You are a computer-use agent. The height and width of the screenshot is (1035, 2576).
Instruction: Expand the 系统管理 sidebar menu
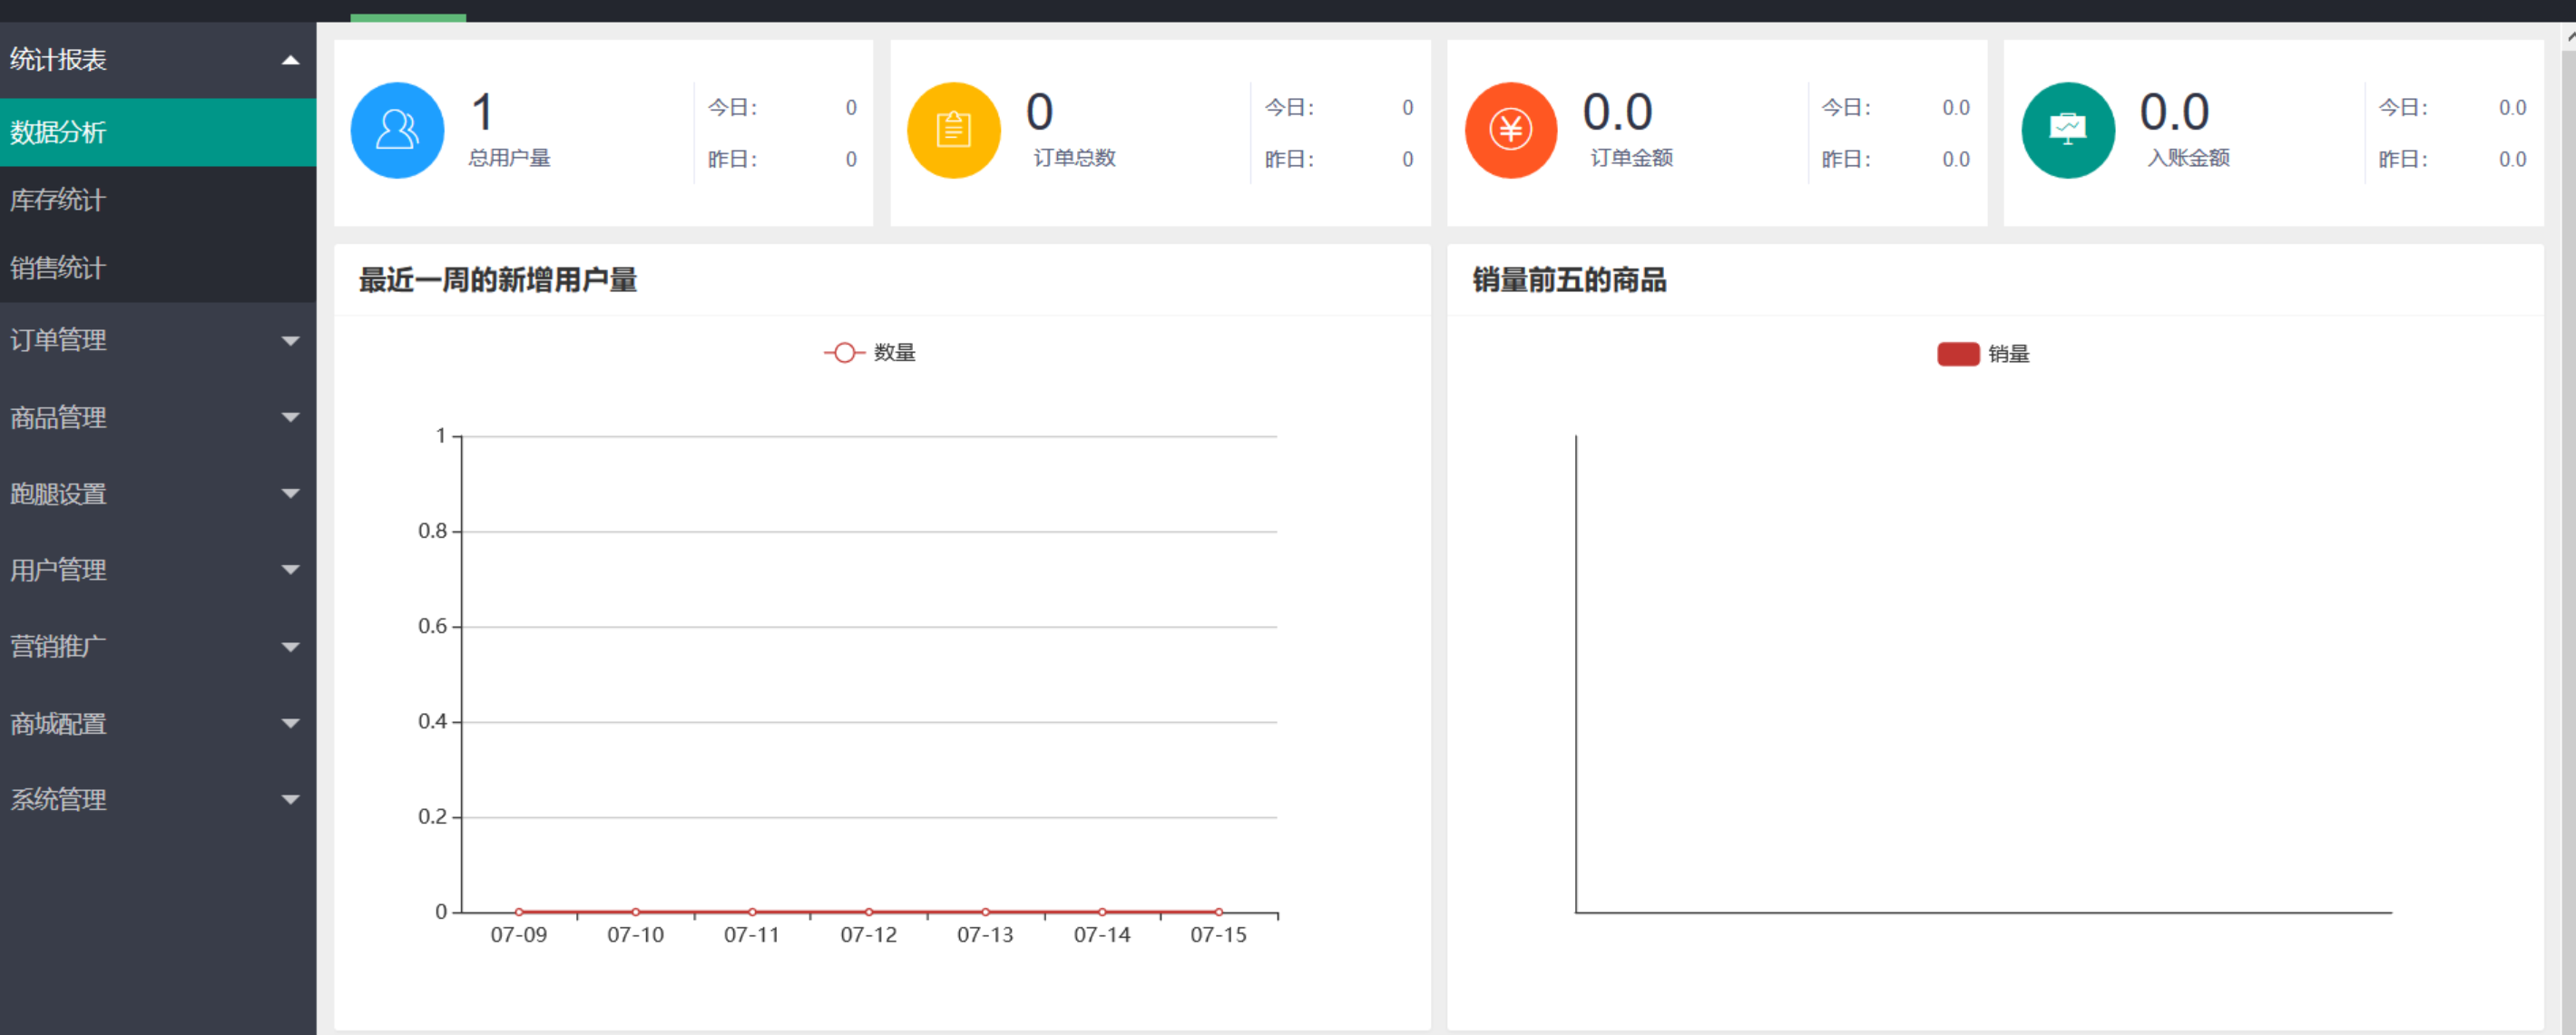[x=158, y=799]
